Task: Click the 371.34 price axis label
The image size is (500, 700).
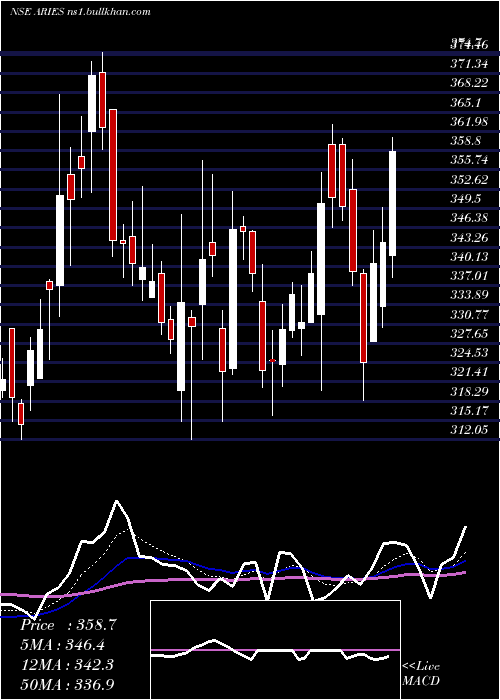Action: pos(469,64)
